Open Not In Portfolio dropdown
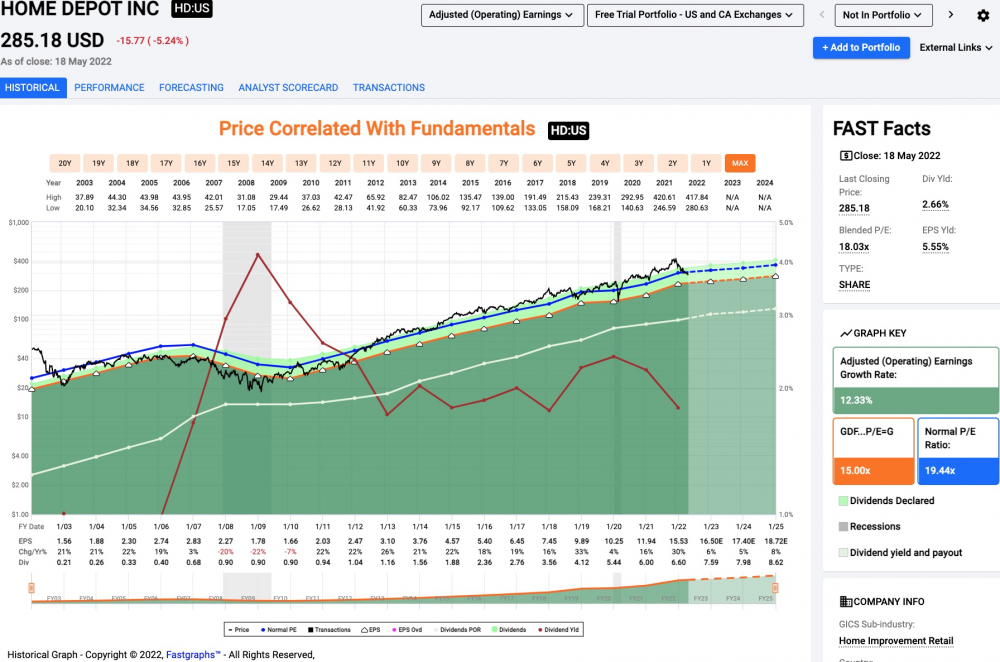Viewport: 1000px width, 662px height. tap(883, 15)
